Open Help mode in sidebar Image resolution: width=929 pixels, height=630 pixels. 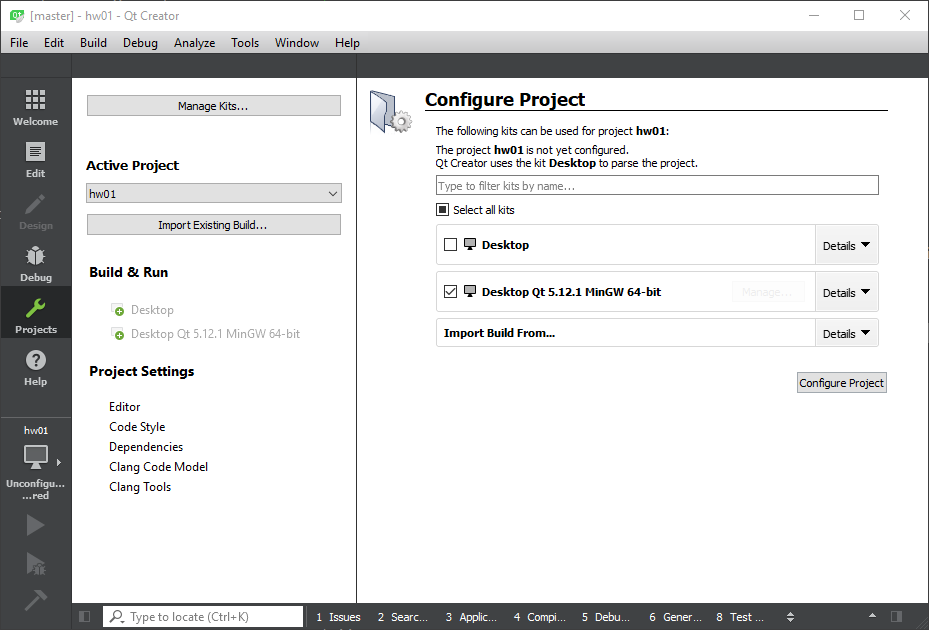(36, 367)
